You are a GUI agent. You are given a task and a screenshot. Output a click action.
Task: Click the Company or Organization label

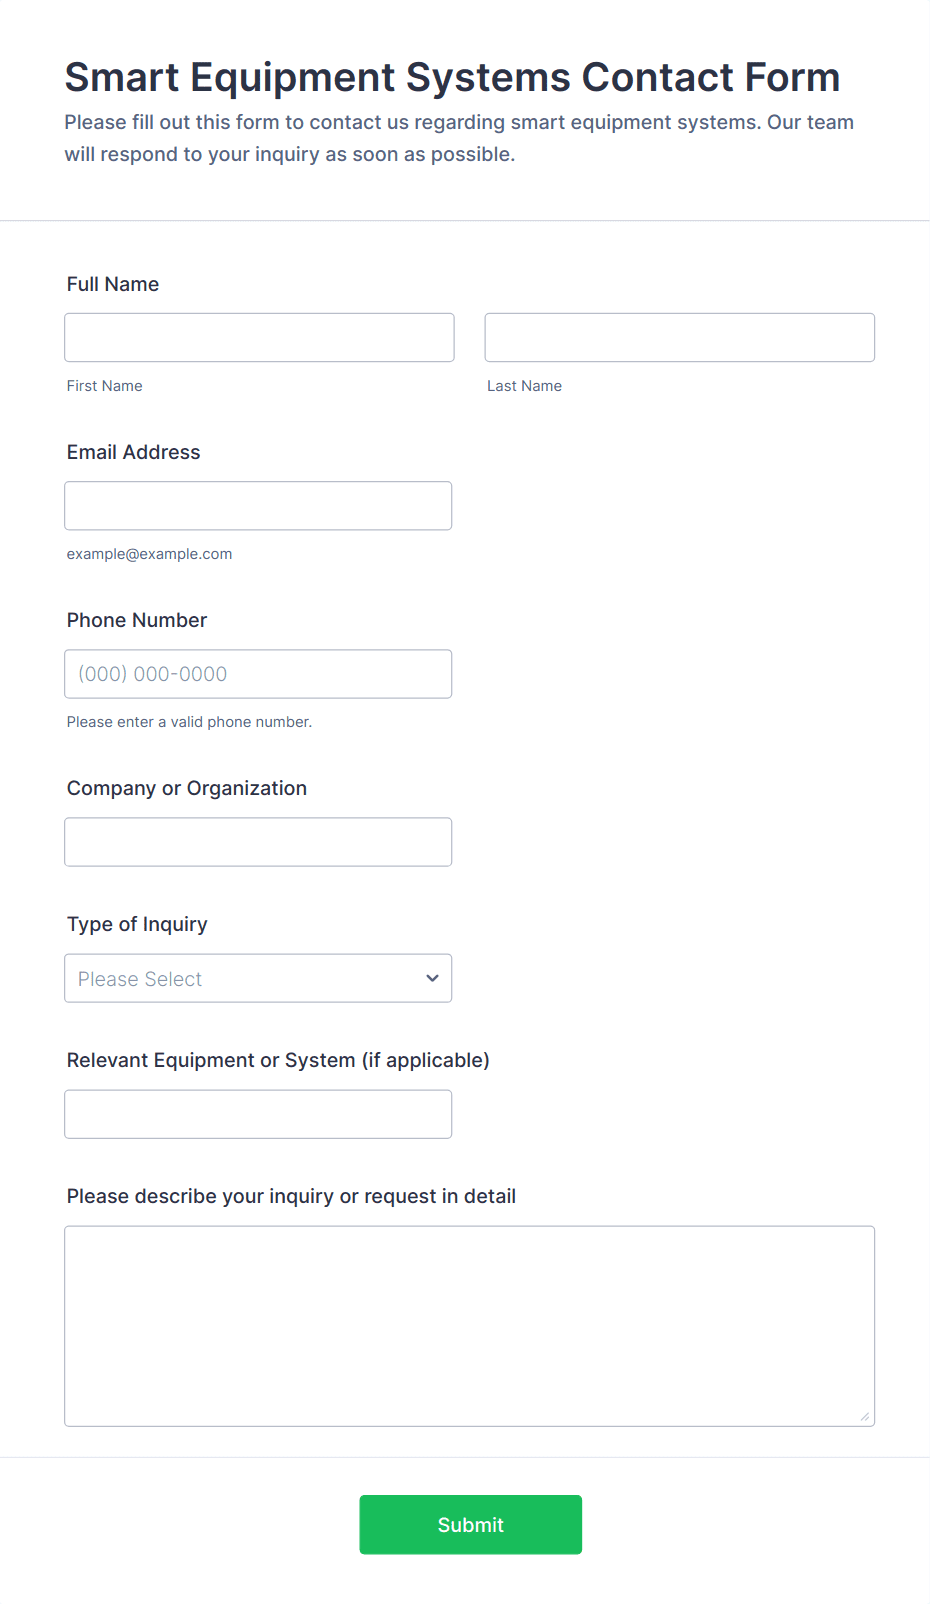(x=187, y=788)
